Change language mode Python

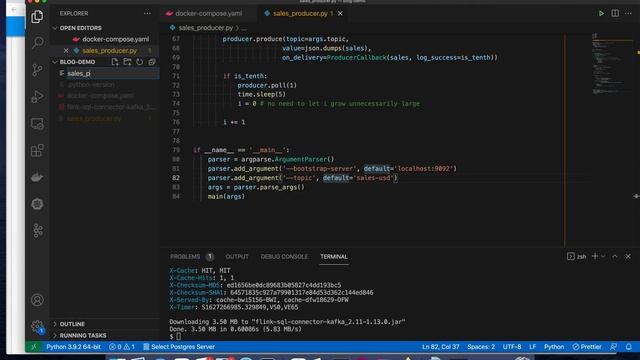point(554,347)
